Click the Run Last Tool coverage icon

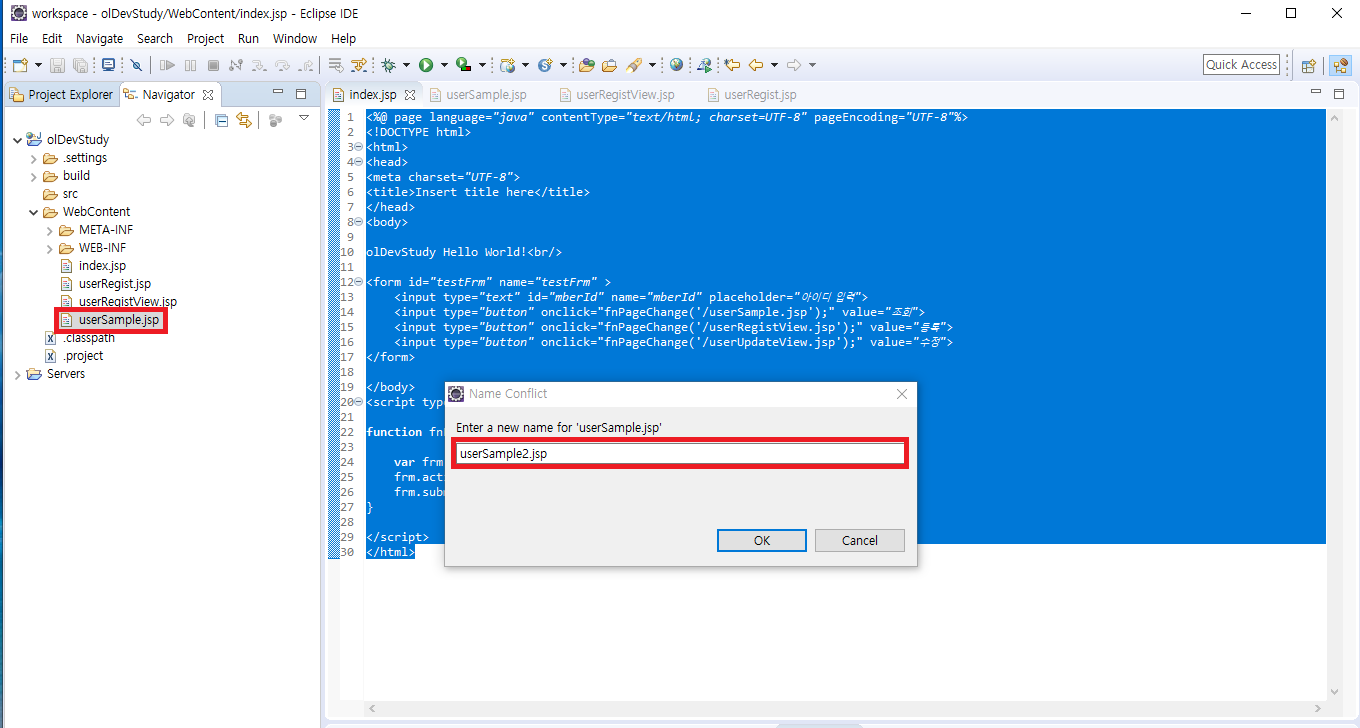click(x=463, y=65)
